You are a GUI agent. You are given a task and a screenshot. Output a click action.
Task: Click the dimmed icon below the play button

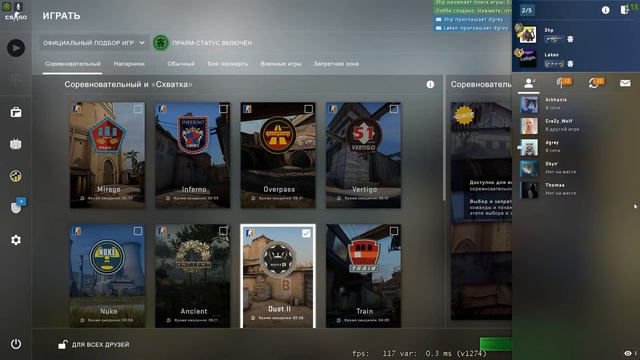coord(16,80)
